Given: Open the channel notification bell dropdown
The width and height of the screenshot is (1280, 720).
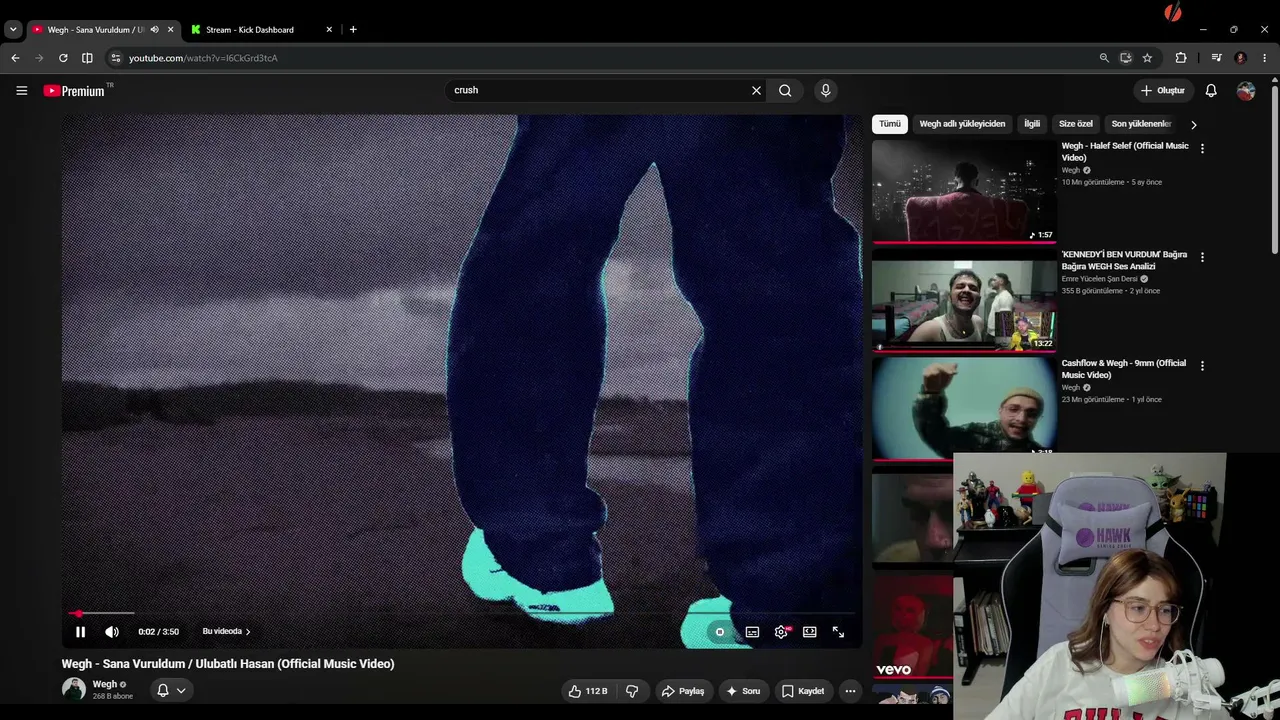Looking at the screenshot, I should [171, 690].
